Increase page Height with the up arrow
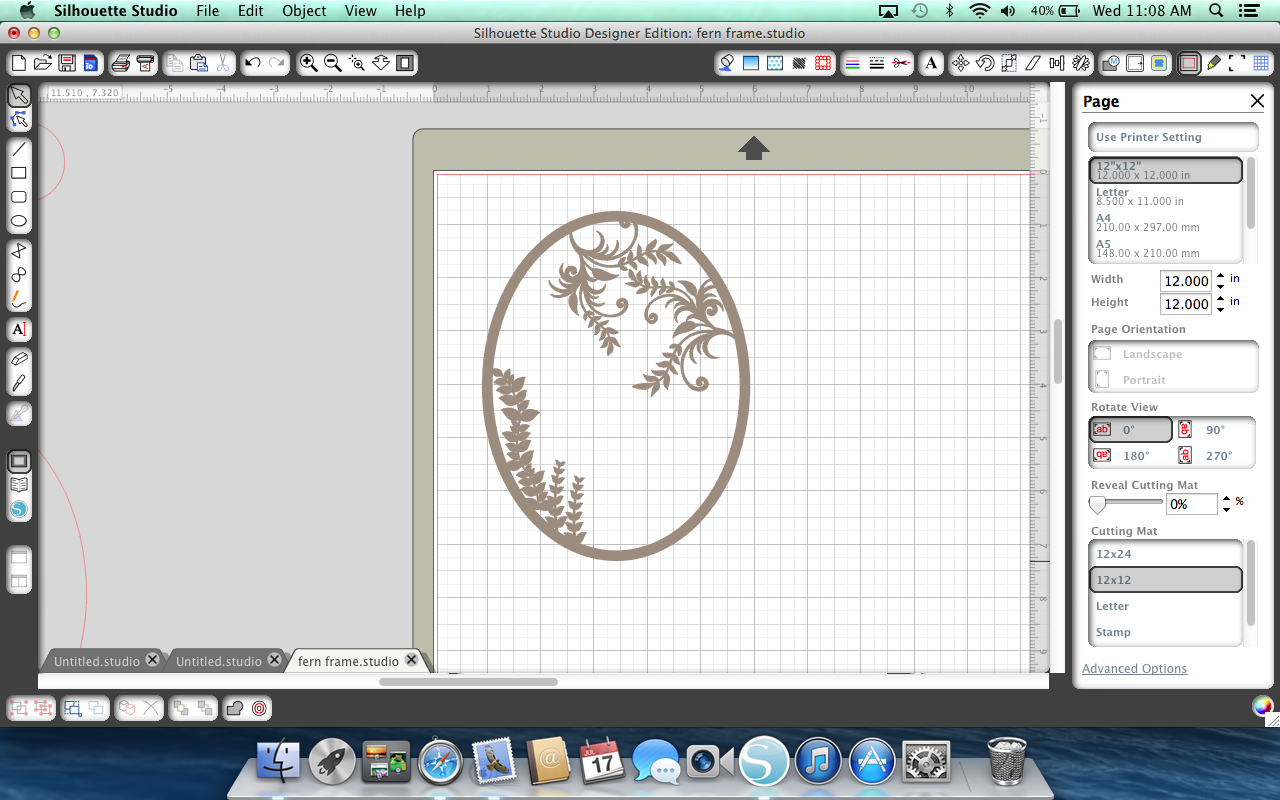1280x800 pixels. [x=1221, y=299]
